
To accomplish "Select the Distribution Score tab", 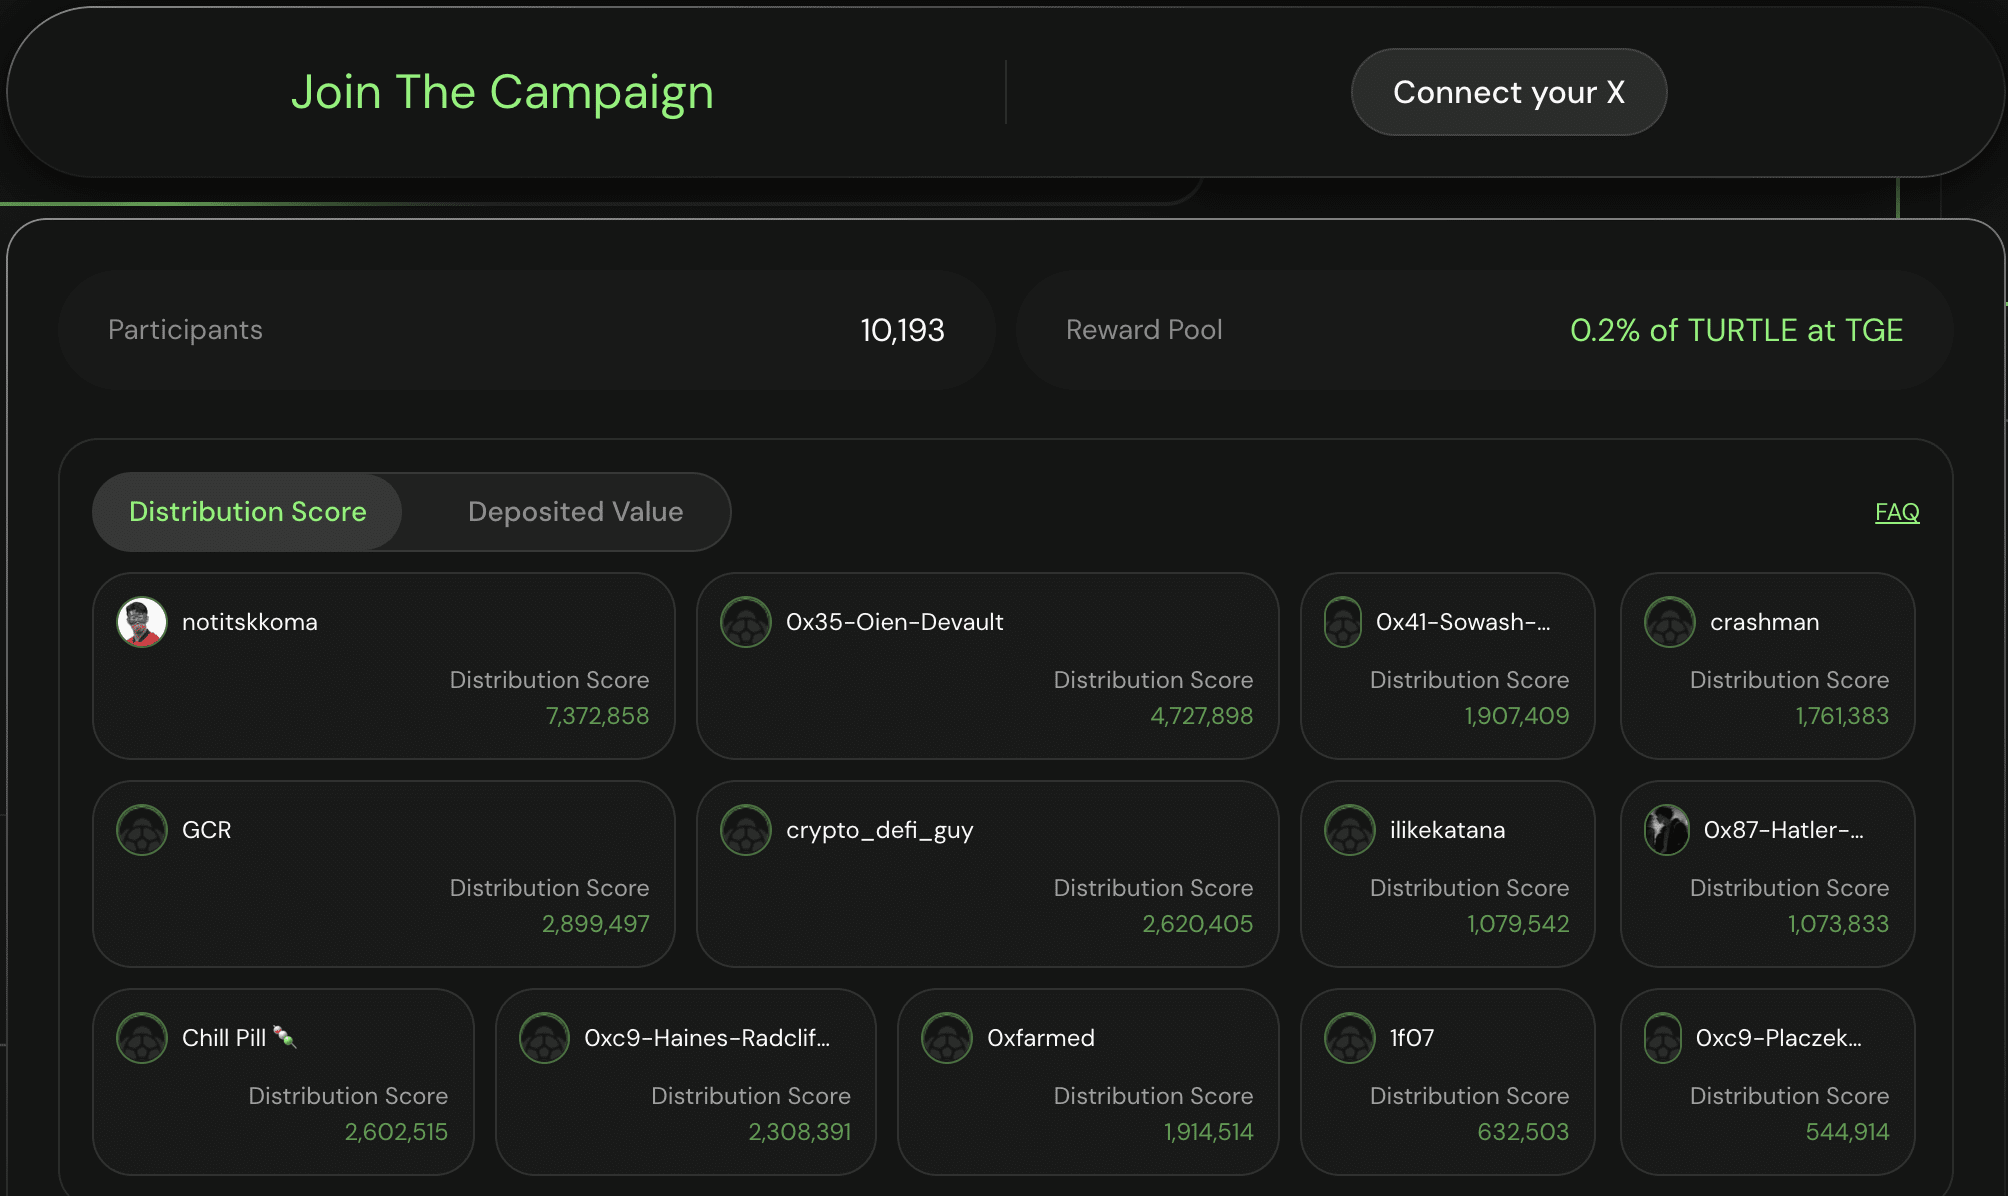I will tap(248, 512).
